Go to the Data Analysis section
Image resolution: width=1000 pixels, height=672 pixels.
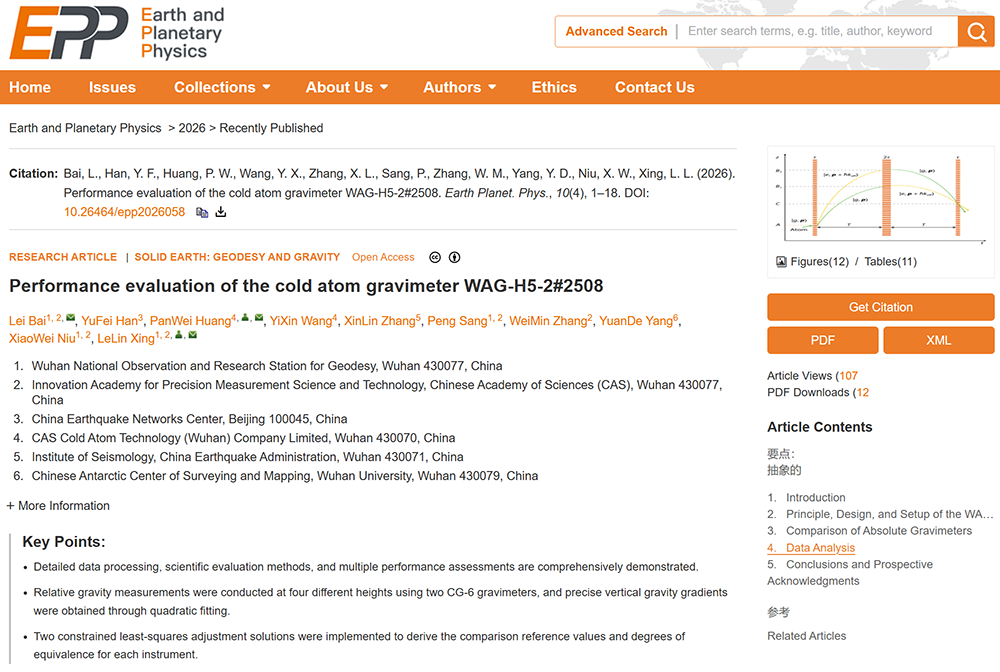click(x=820, y=548)
